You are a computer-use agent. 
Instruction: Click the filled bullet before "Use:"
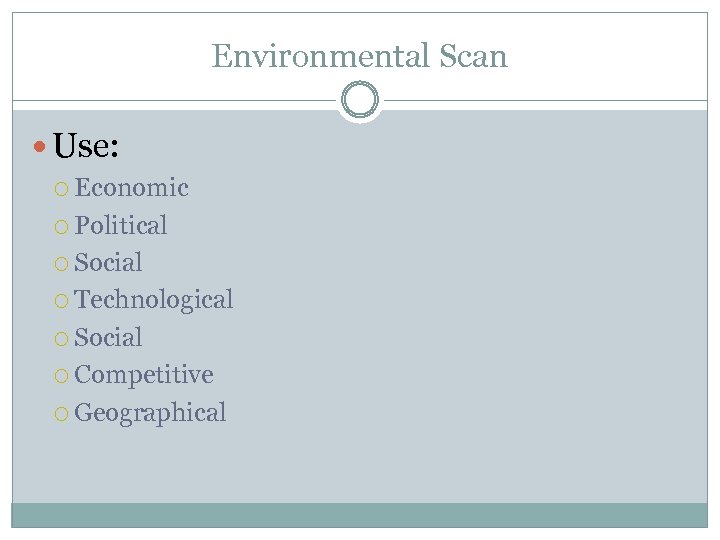[39, 148]
